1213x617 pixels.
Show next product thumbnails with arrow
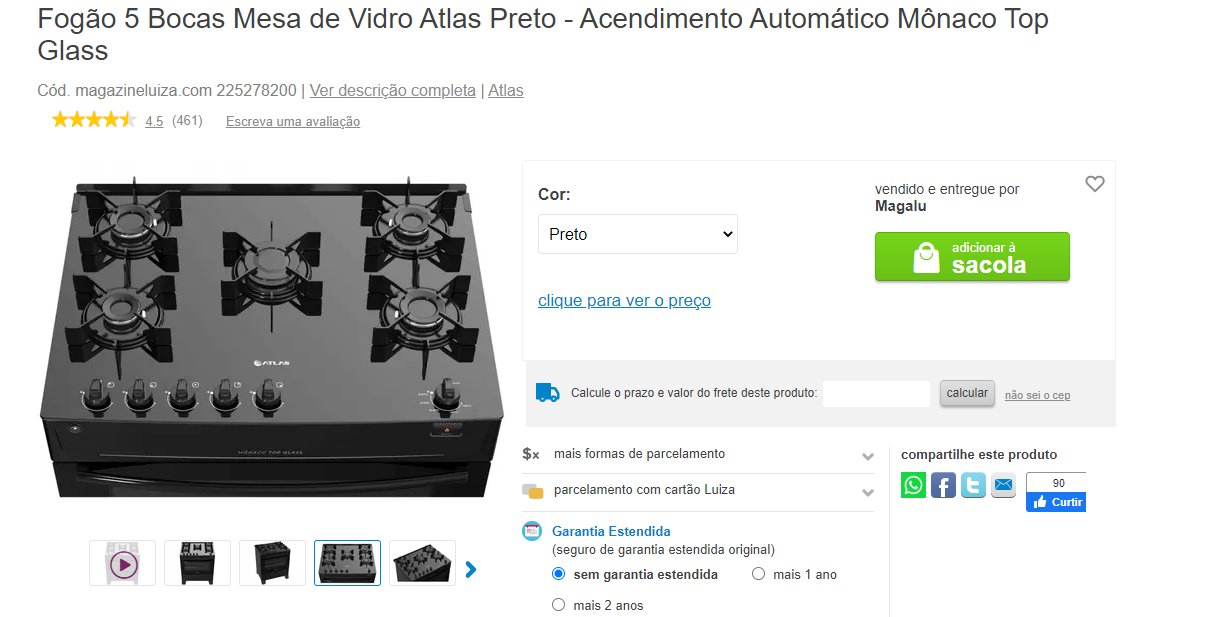(471, 569)
